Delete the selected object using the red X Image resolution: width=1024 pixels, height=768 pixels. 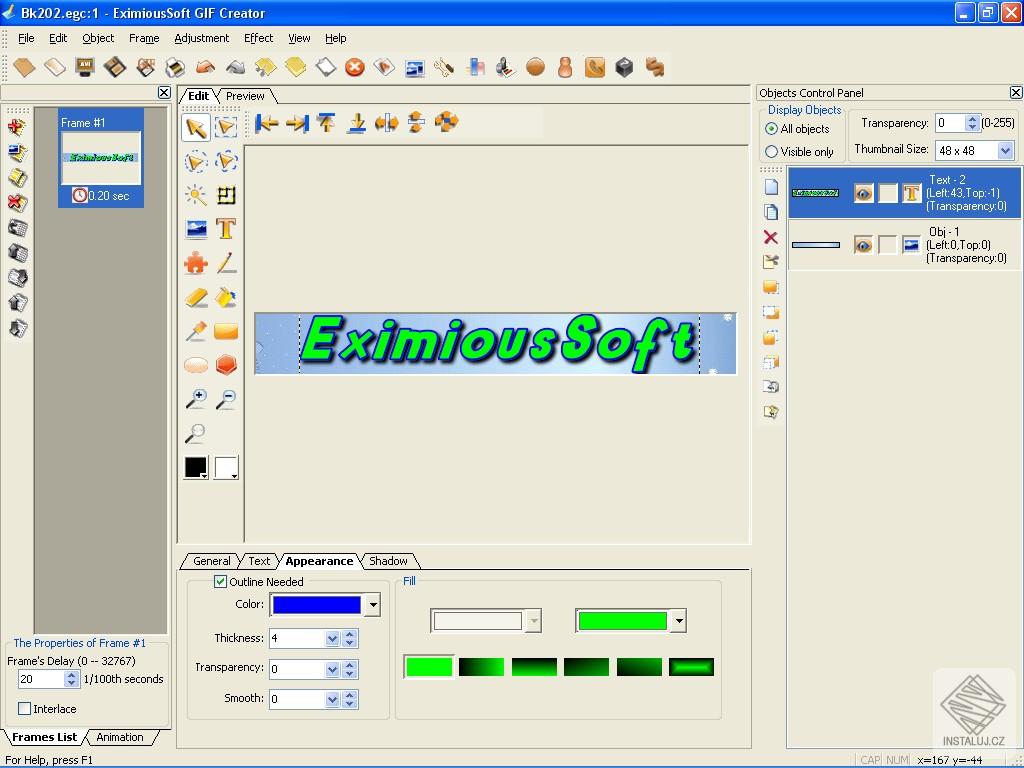tap(770, 237)
